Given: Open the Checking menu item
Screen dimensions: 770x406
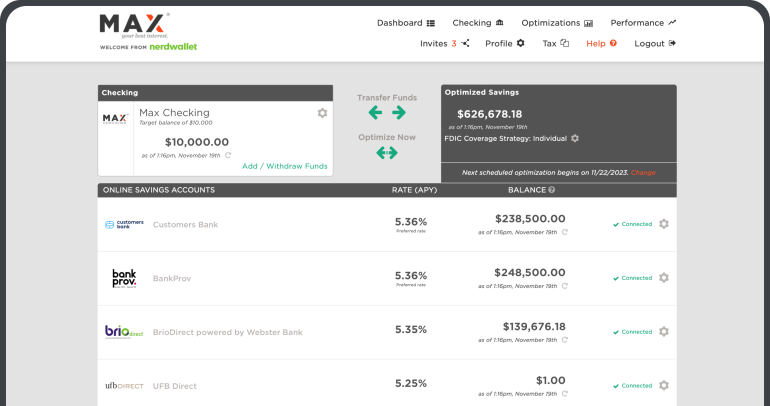Looking at the screenshot, I should [478, 23].
